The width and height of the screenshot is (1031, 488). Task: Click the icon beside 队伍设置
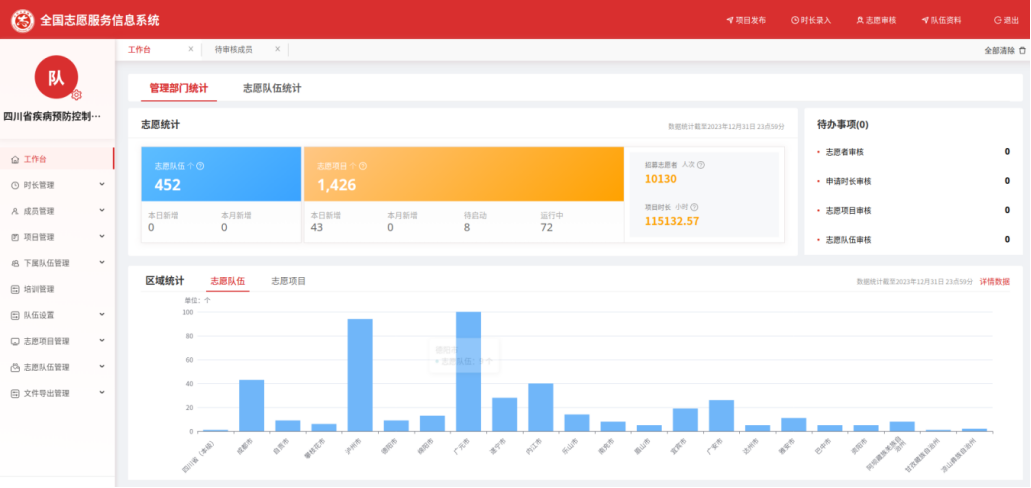tap(15, 315)
